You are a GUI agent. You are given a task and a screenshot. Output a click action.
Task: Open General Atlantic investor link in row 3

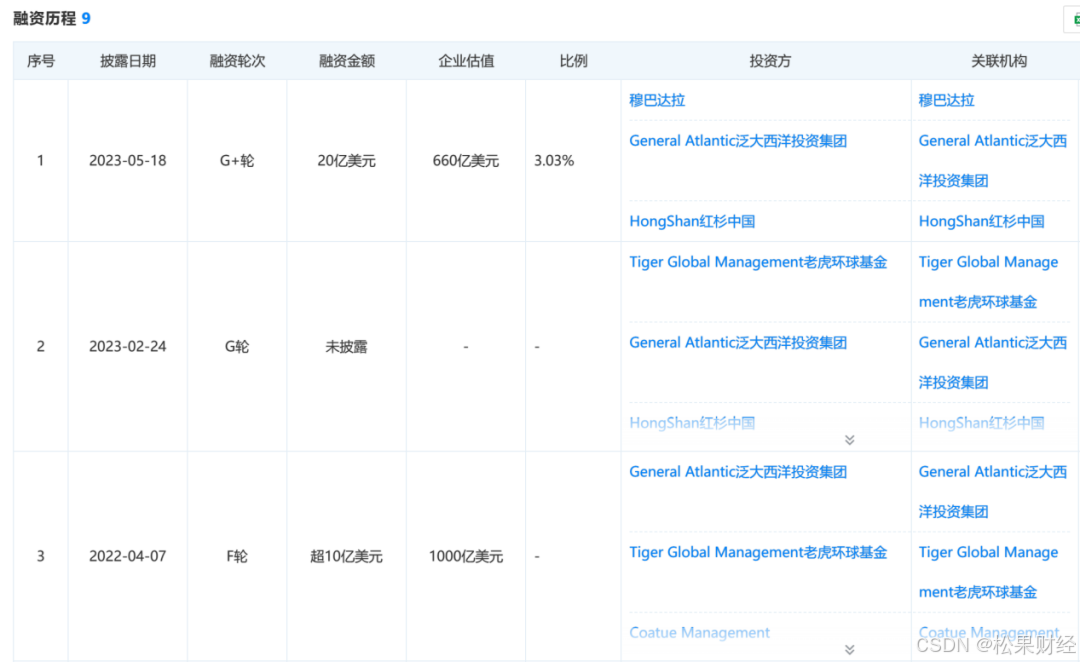coord(738,472)
